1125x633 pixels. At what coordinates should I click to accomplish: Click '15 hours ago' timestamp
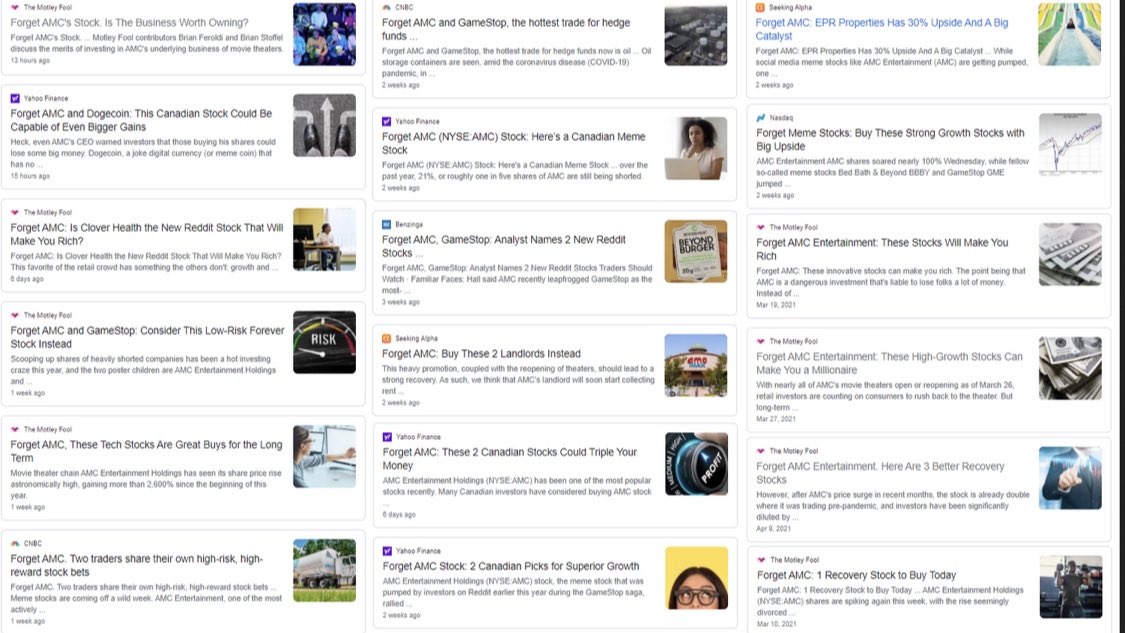[x=30, y=176]
